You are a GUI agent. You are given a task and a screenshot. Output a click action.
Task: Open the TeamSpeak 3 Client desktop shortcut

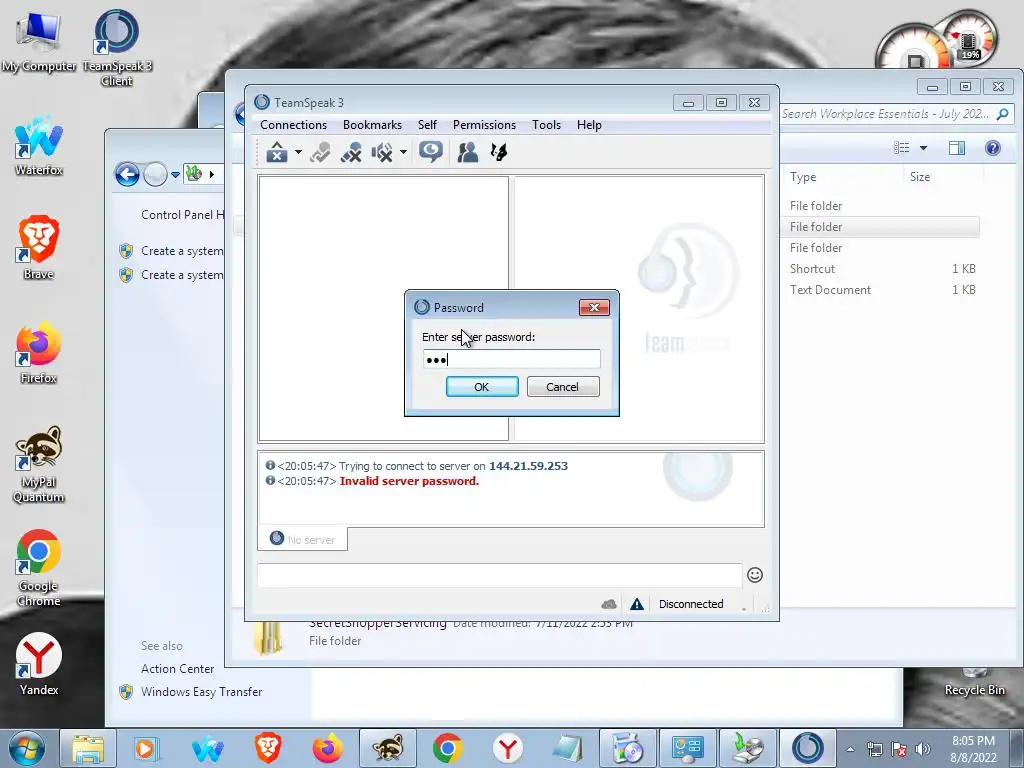click(116, 48)
